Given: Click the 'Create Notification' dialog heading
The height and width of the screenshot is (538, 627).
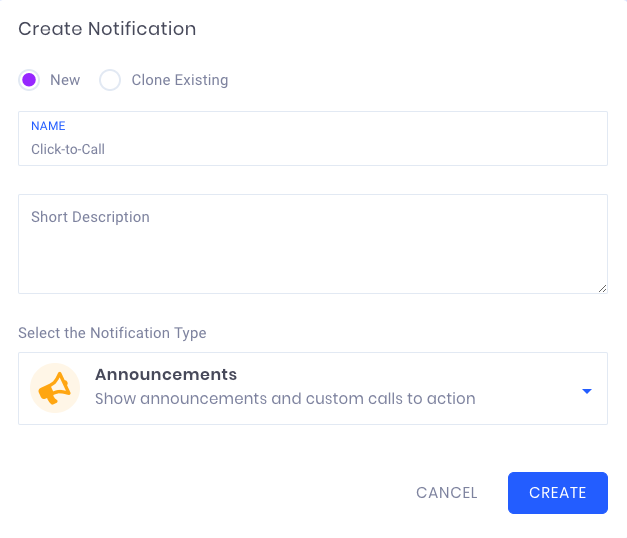Looking at the screenshot, I should (107, 29).
